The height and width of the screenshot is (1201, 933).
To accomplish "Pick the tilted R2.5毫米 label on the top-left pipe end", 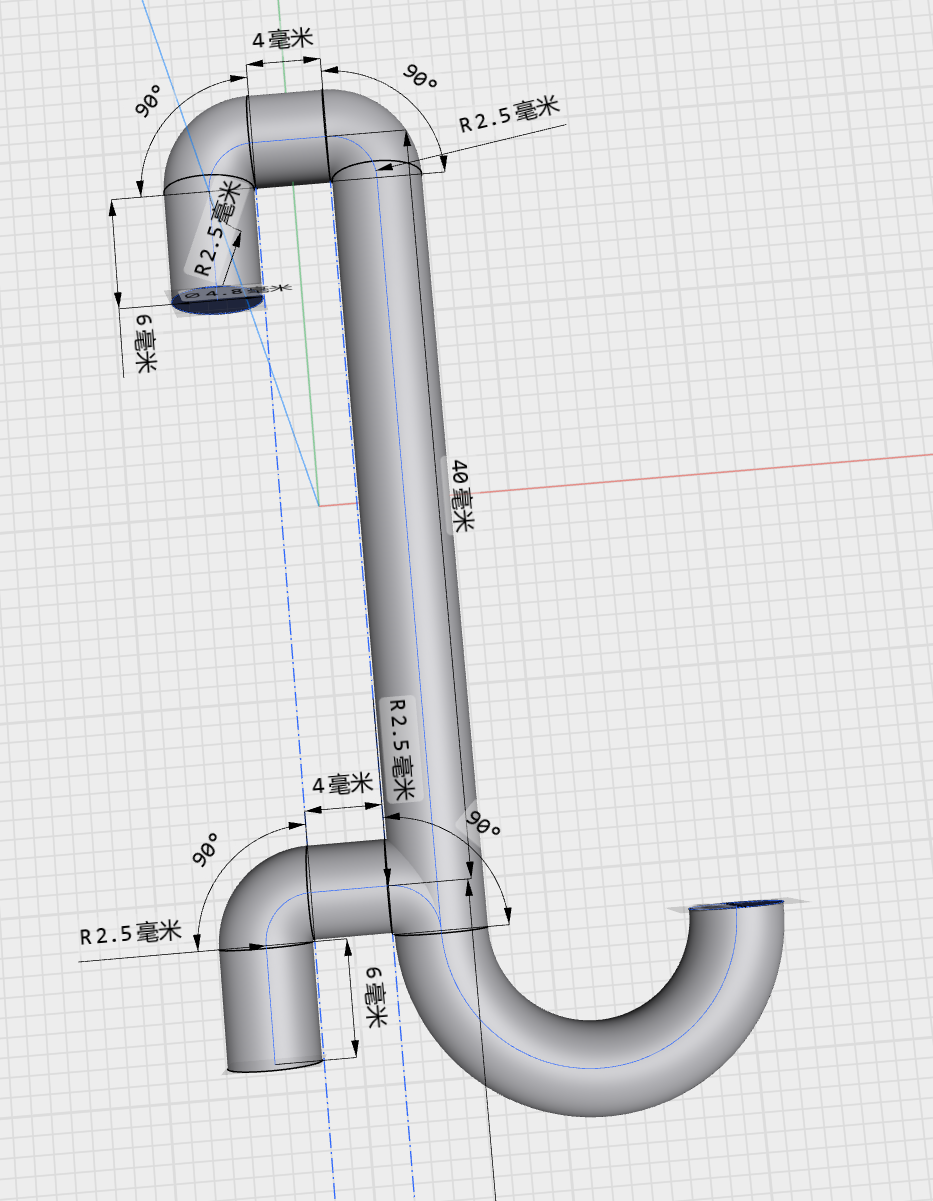I will 219,229.
